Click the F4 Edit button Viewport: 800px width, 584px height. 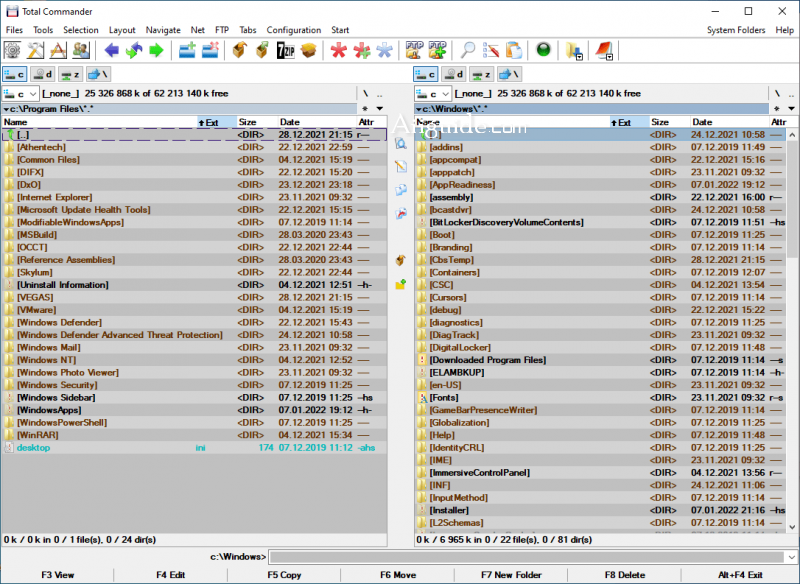click(170, 575)
